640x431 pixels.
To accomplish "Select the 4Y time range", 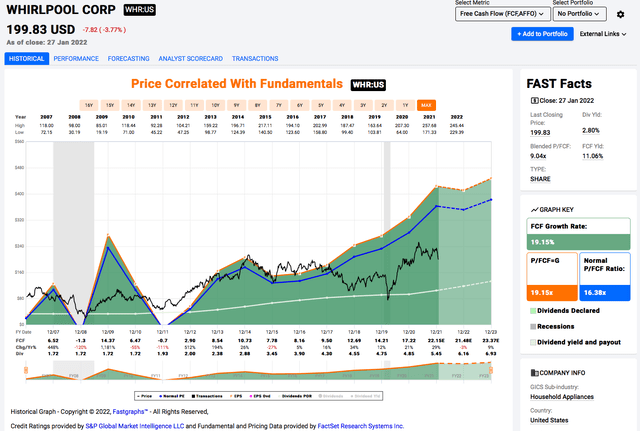I will coord(342,105).
